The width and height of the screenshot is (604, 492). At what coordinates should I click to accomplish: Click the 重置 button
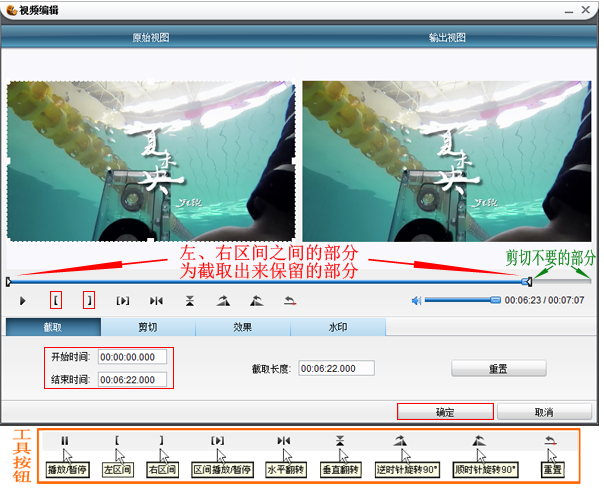[498, 369]
